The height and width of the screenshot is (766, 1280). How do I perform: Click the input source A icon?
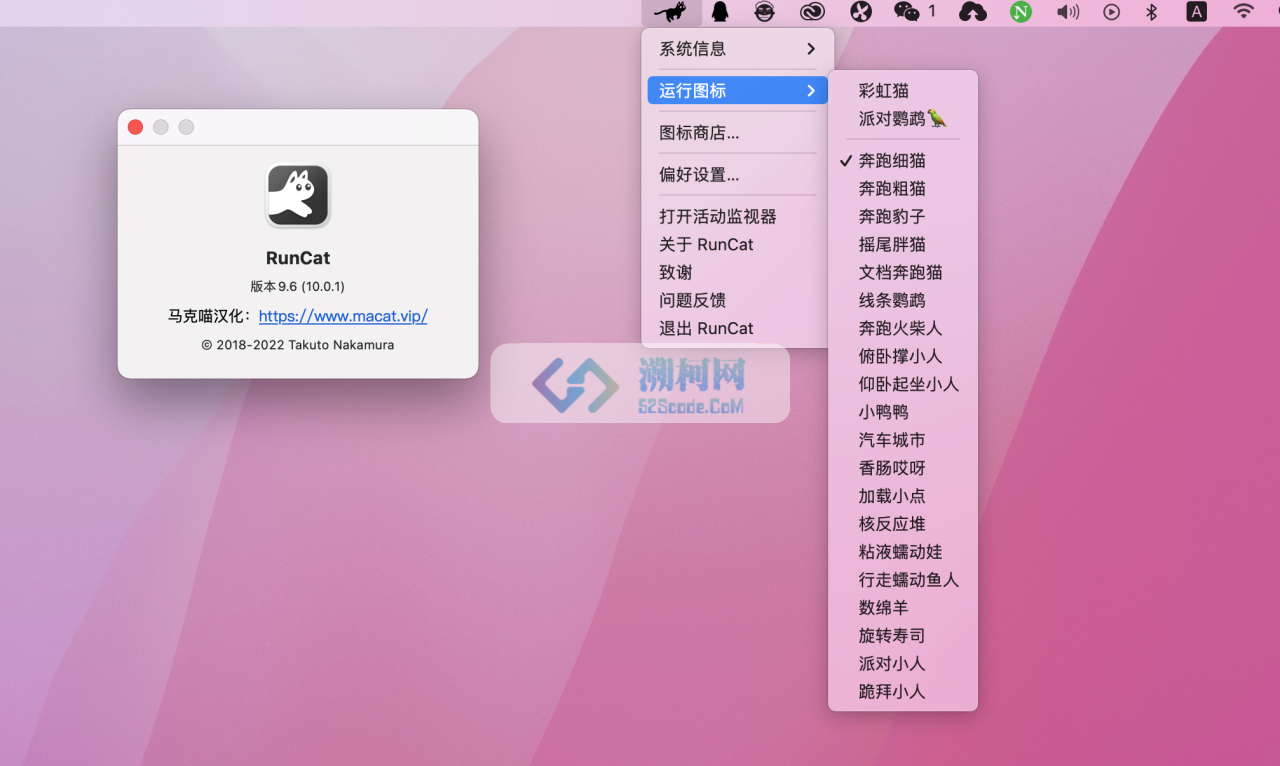click(1196, 12)
